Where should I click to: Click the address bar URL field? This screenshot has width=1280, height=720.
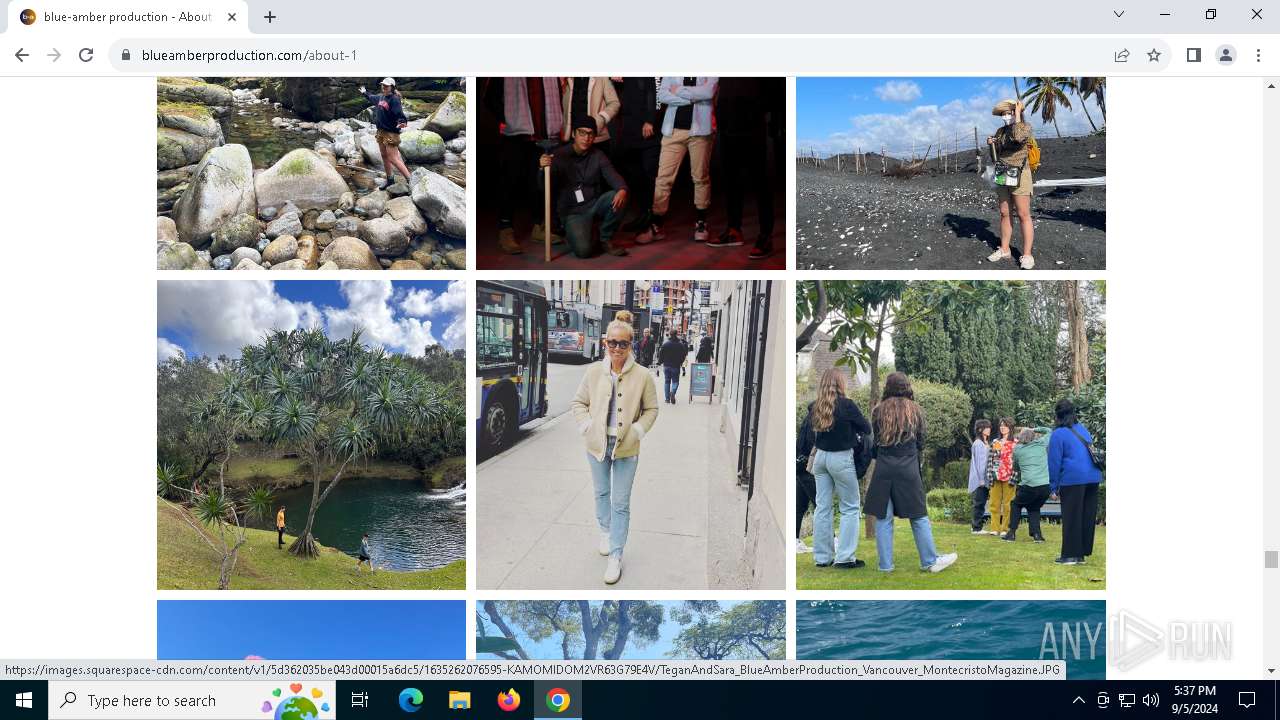point(610,55)
